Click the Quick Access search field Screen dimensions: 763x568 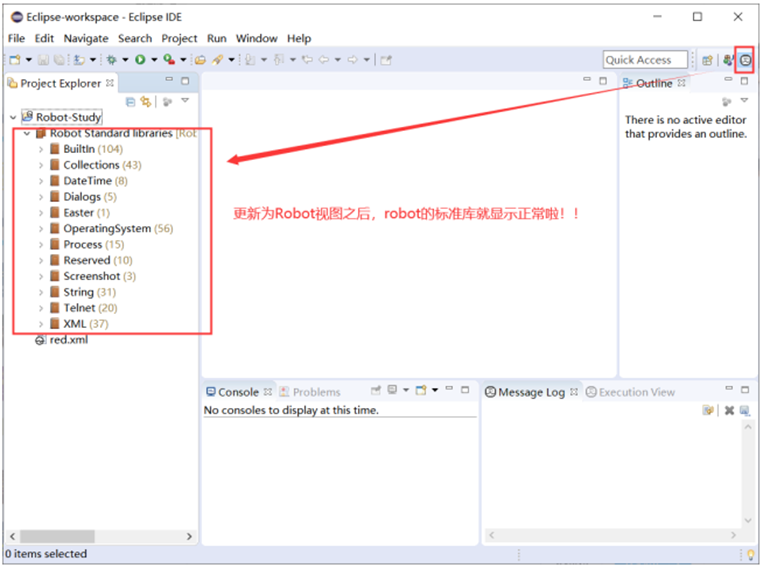(645, 60)
